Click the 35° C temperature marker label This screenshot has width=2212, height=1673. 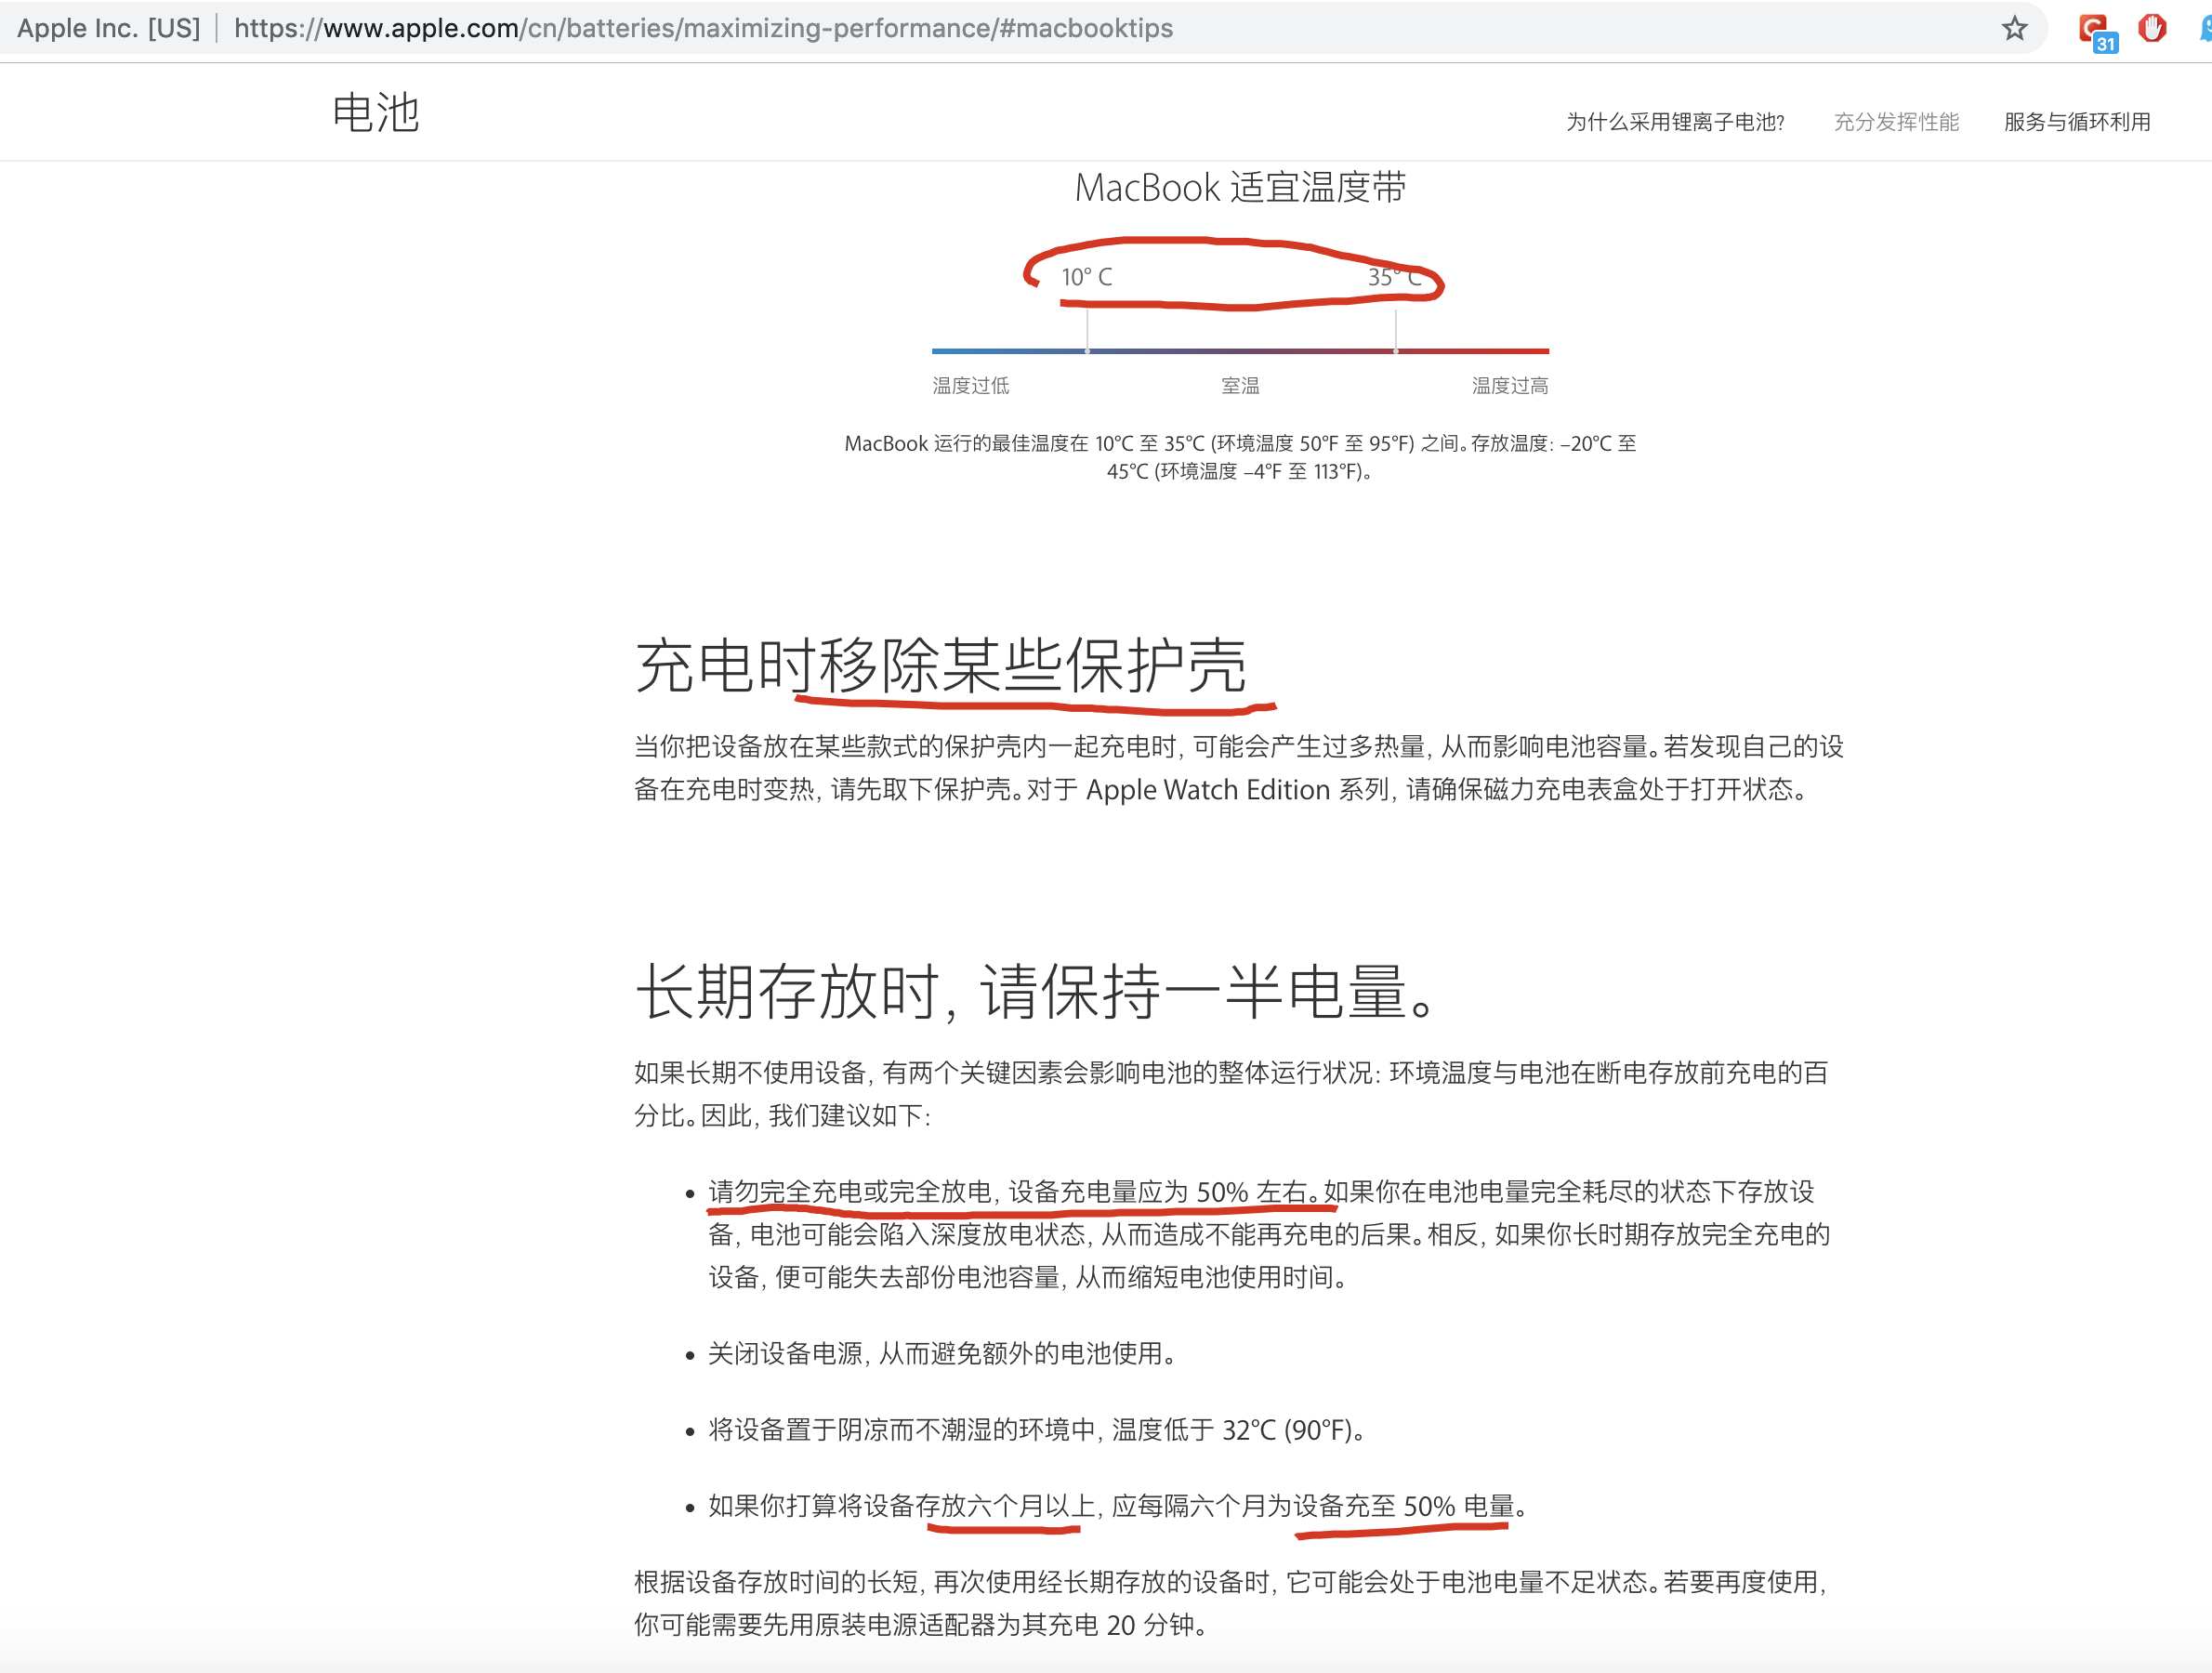(x=1394, y=277)
